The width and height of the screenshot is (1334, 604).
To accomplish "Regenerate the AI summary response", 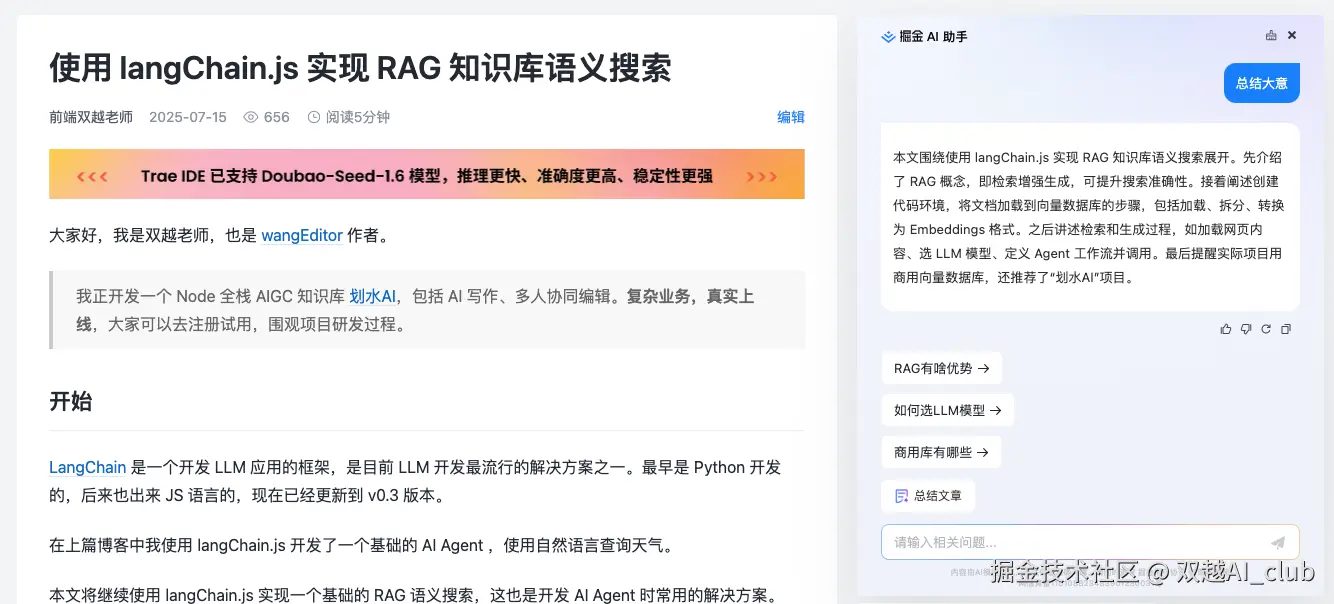I will pos(1266,329).
